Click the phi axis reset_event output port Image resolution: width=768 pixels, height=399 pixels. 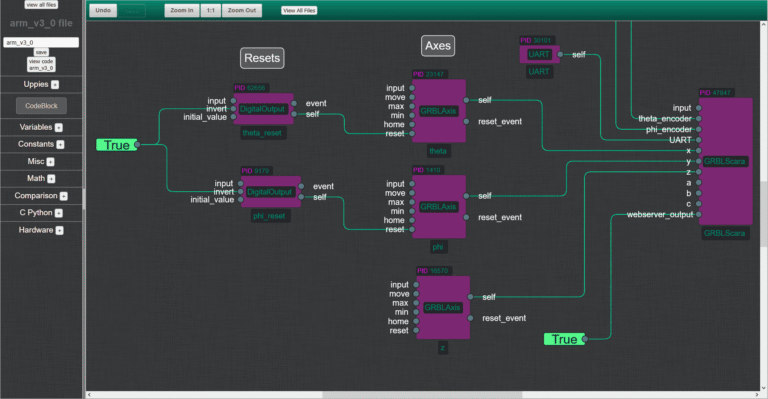466,217
